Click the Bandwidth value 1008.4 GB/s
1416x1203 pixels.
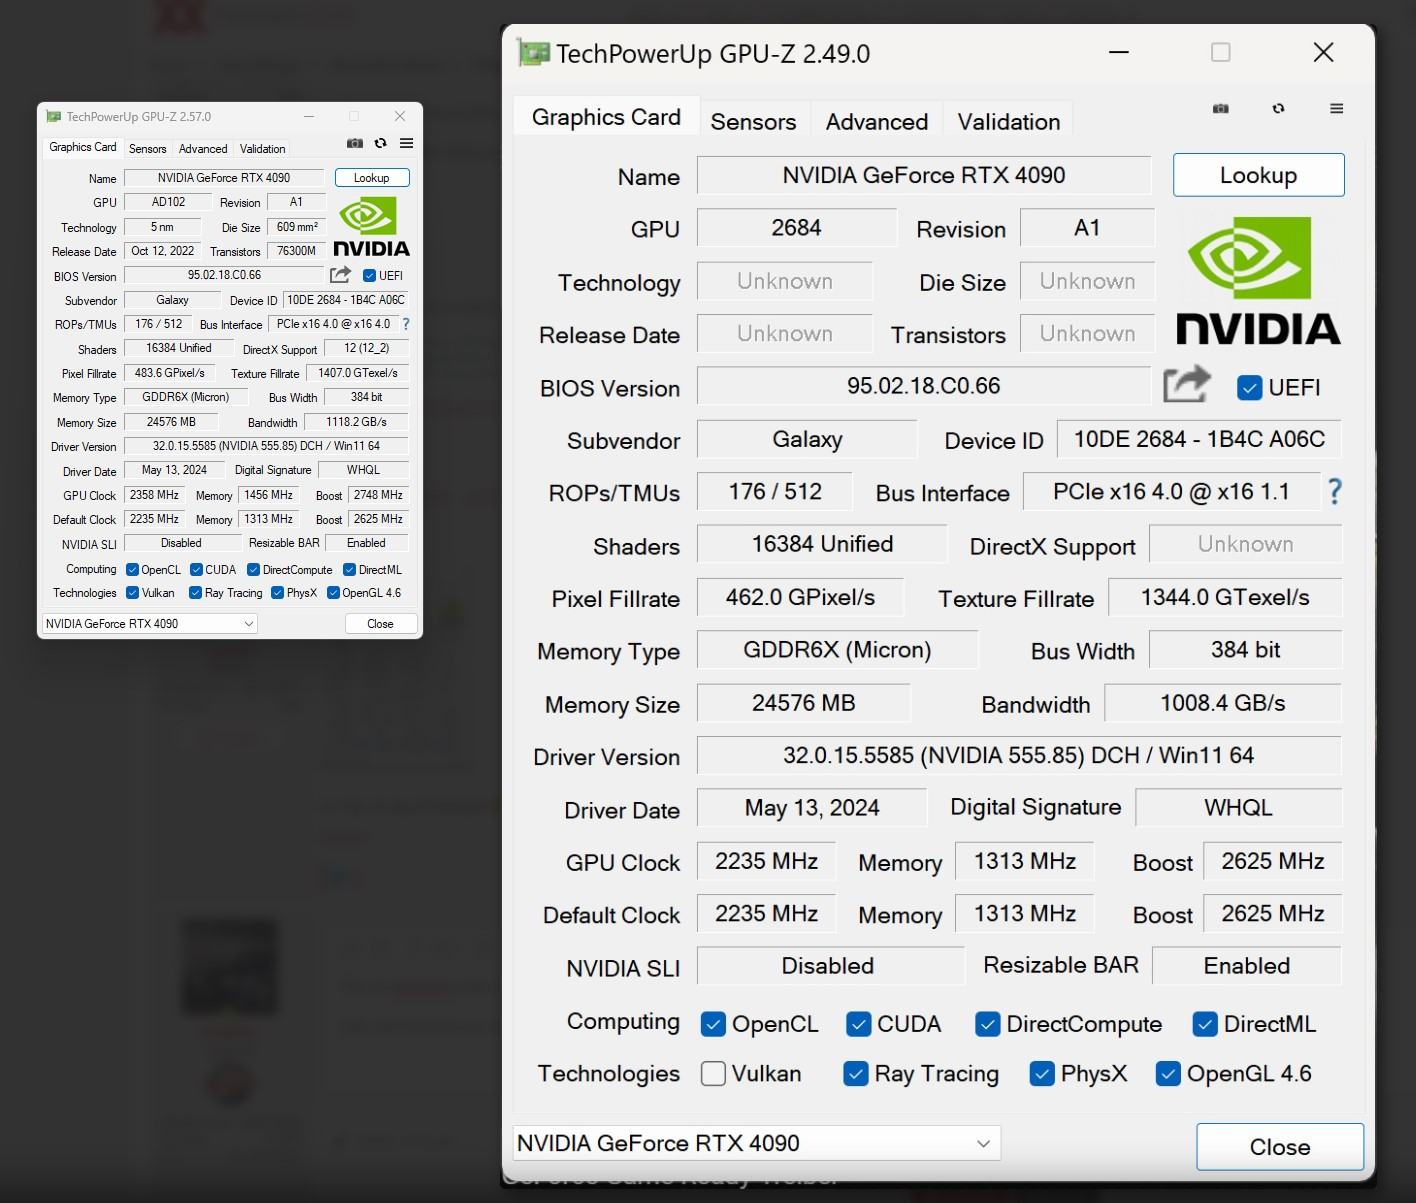1222,703
